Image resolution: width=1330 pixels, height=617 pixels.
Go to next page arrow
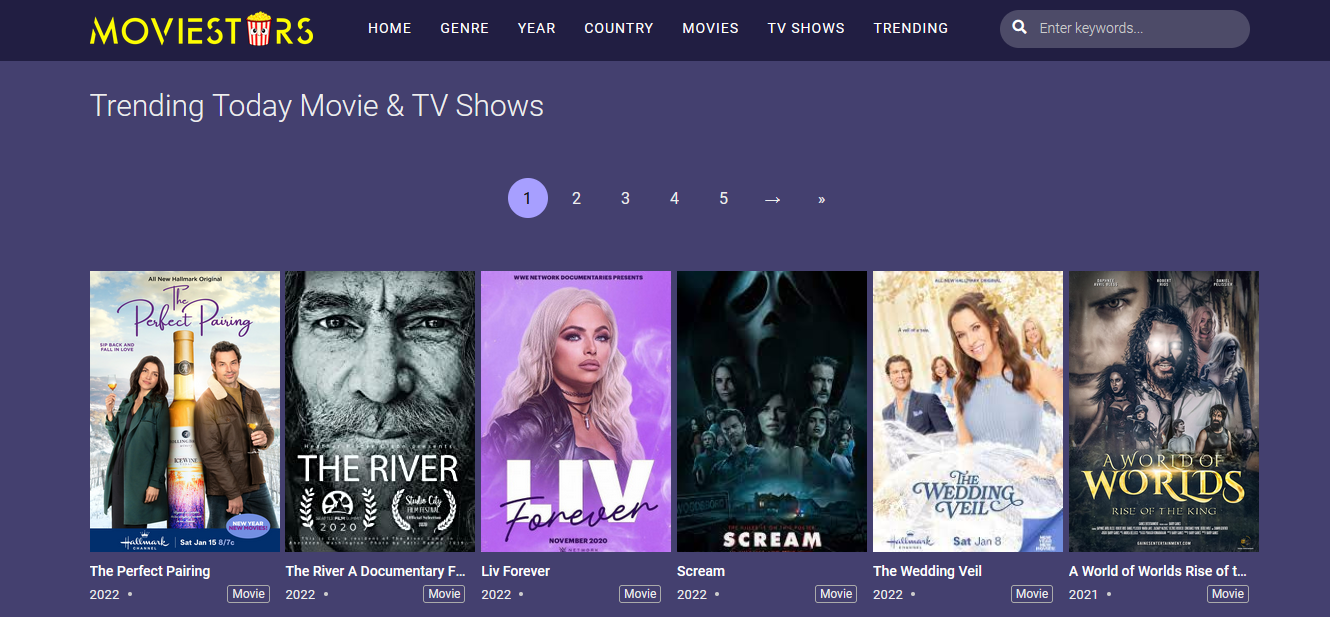click(772, 199)
